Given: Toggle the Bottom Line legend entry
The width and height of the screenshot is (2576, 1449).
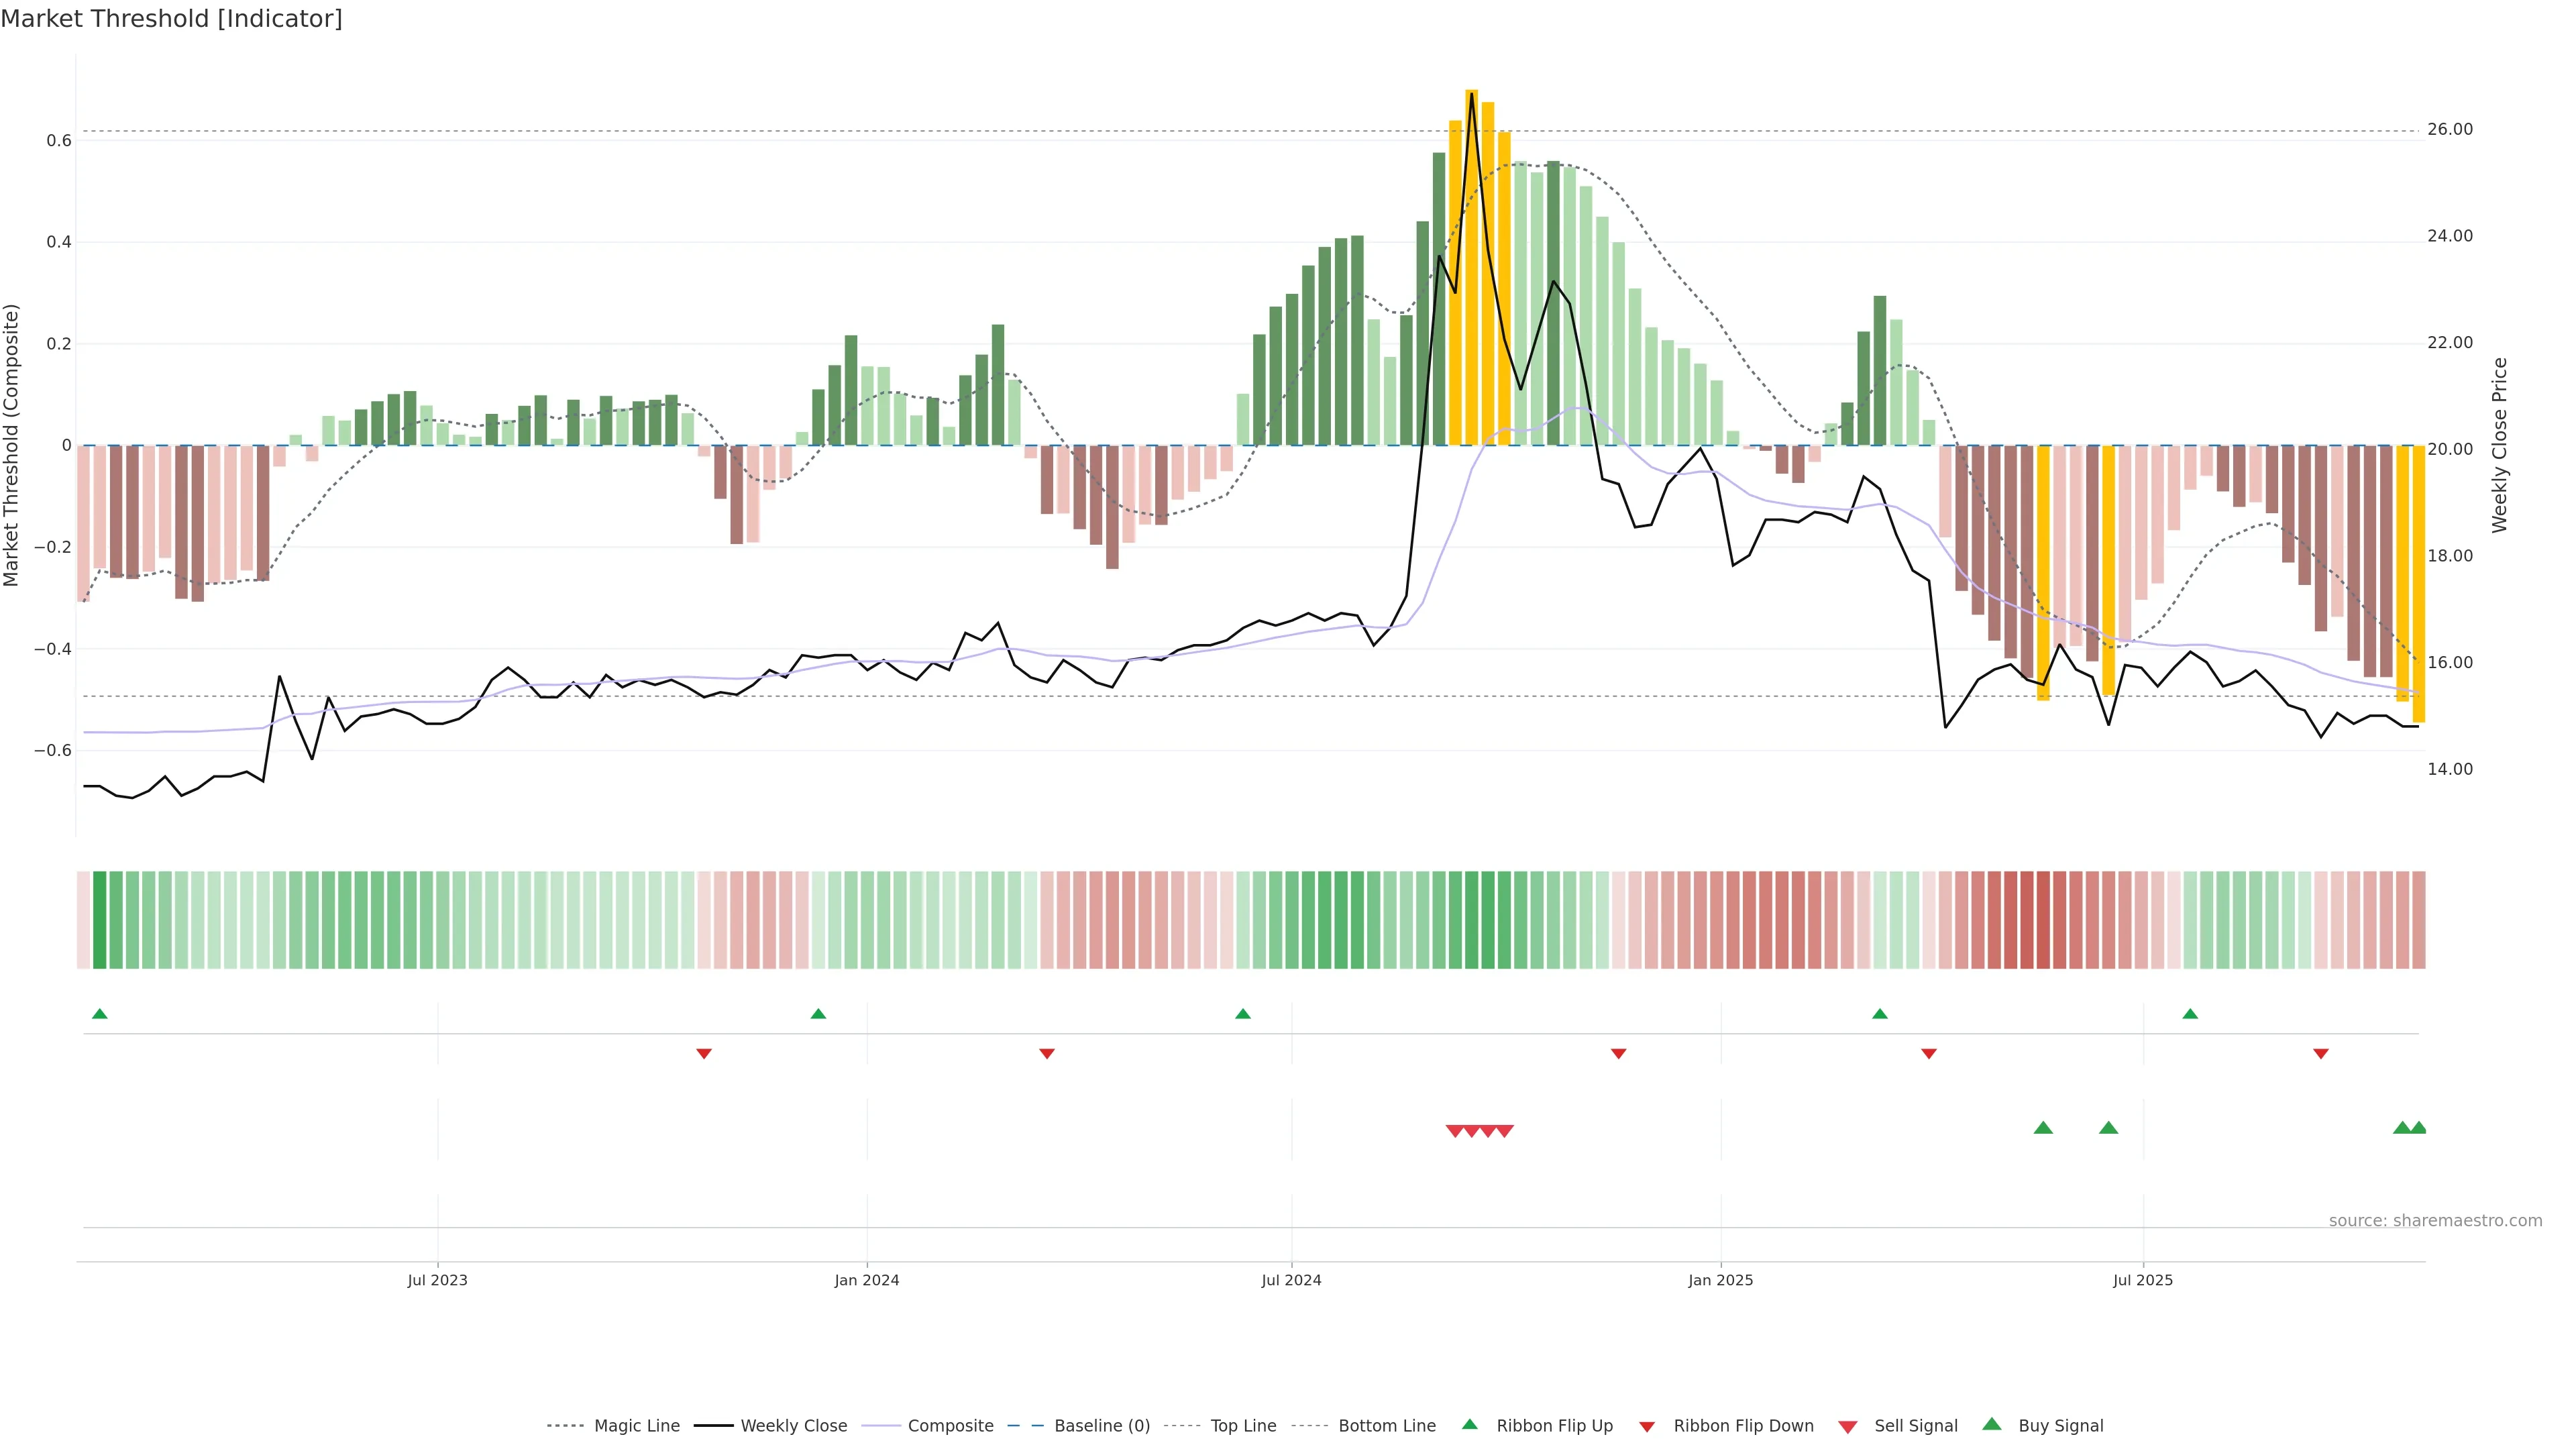Looking at the screenshot, I should click(1386, 1426).
